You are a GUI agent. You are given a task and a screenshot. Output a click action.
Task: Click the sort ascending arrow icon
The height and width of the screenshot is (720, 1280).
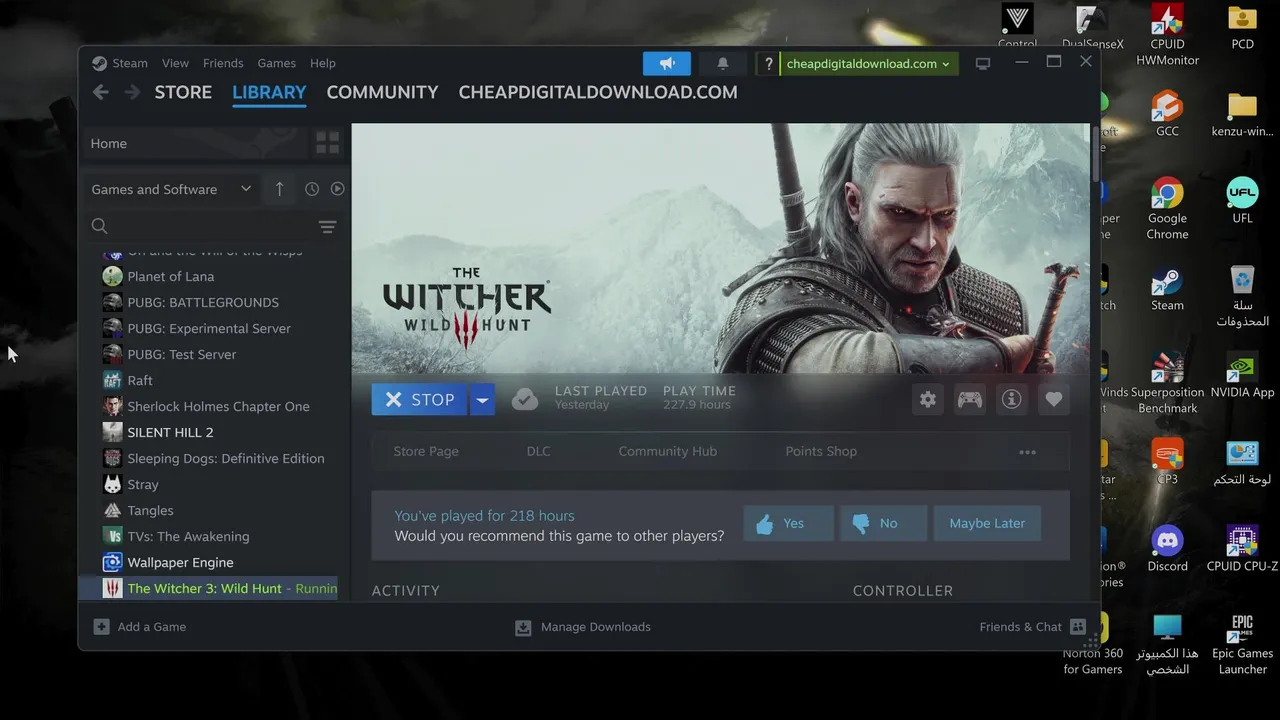[279, 189]
